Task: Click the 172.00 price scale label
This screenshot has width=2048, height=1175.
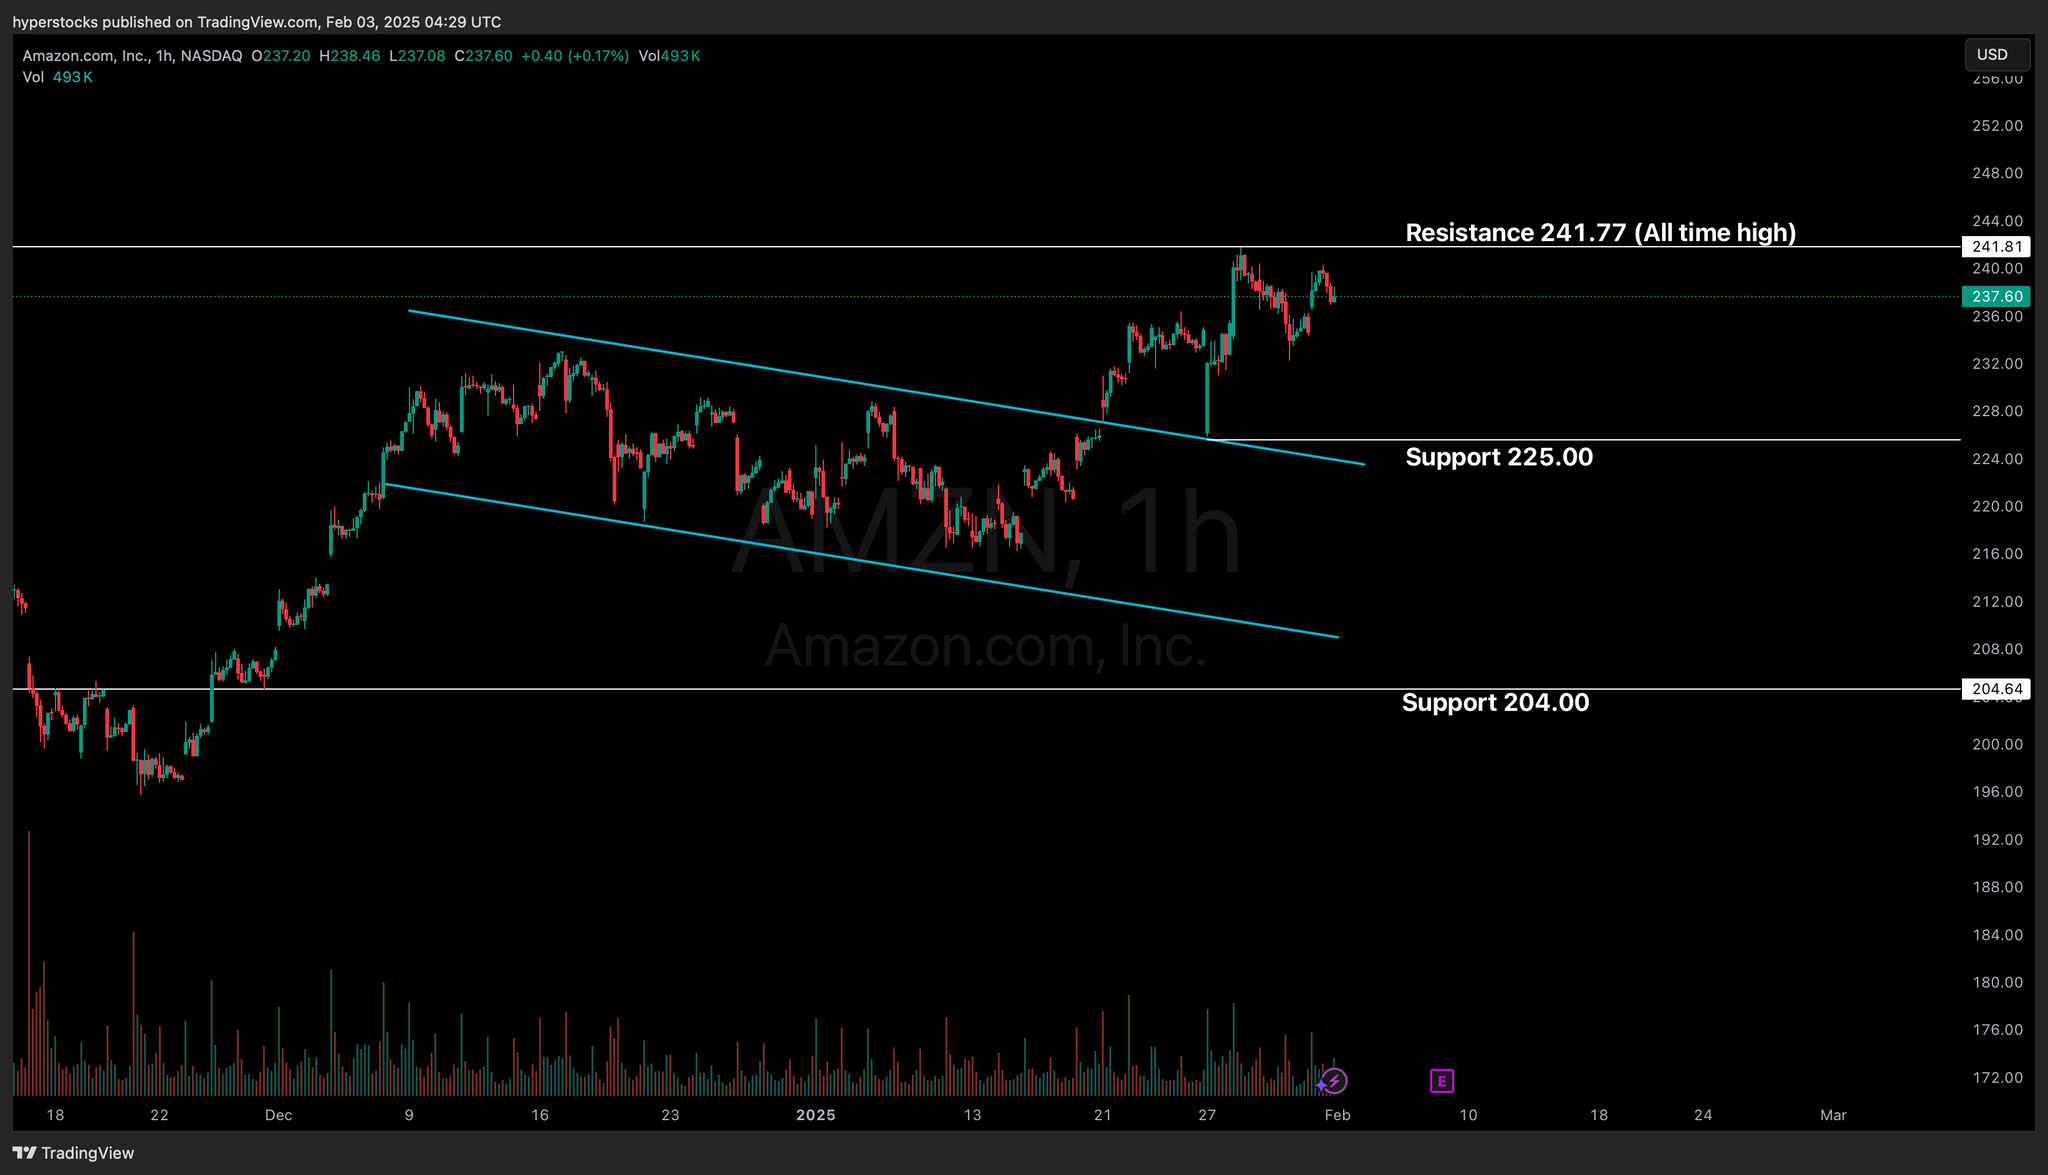Action: pyautogui.click(x=1997, y=1078)
